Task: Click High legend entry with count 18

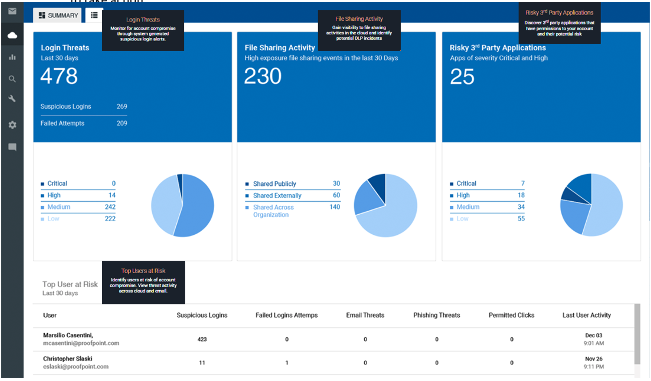Action: pos(487,195)
